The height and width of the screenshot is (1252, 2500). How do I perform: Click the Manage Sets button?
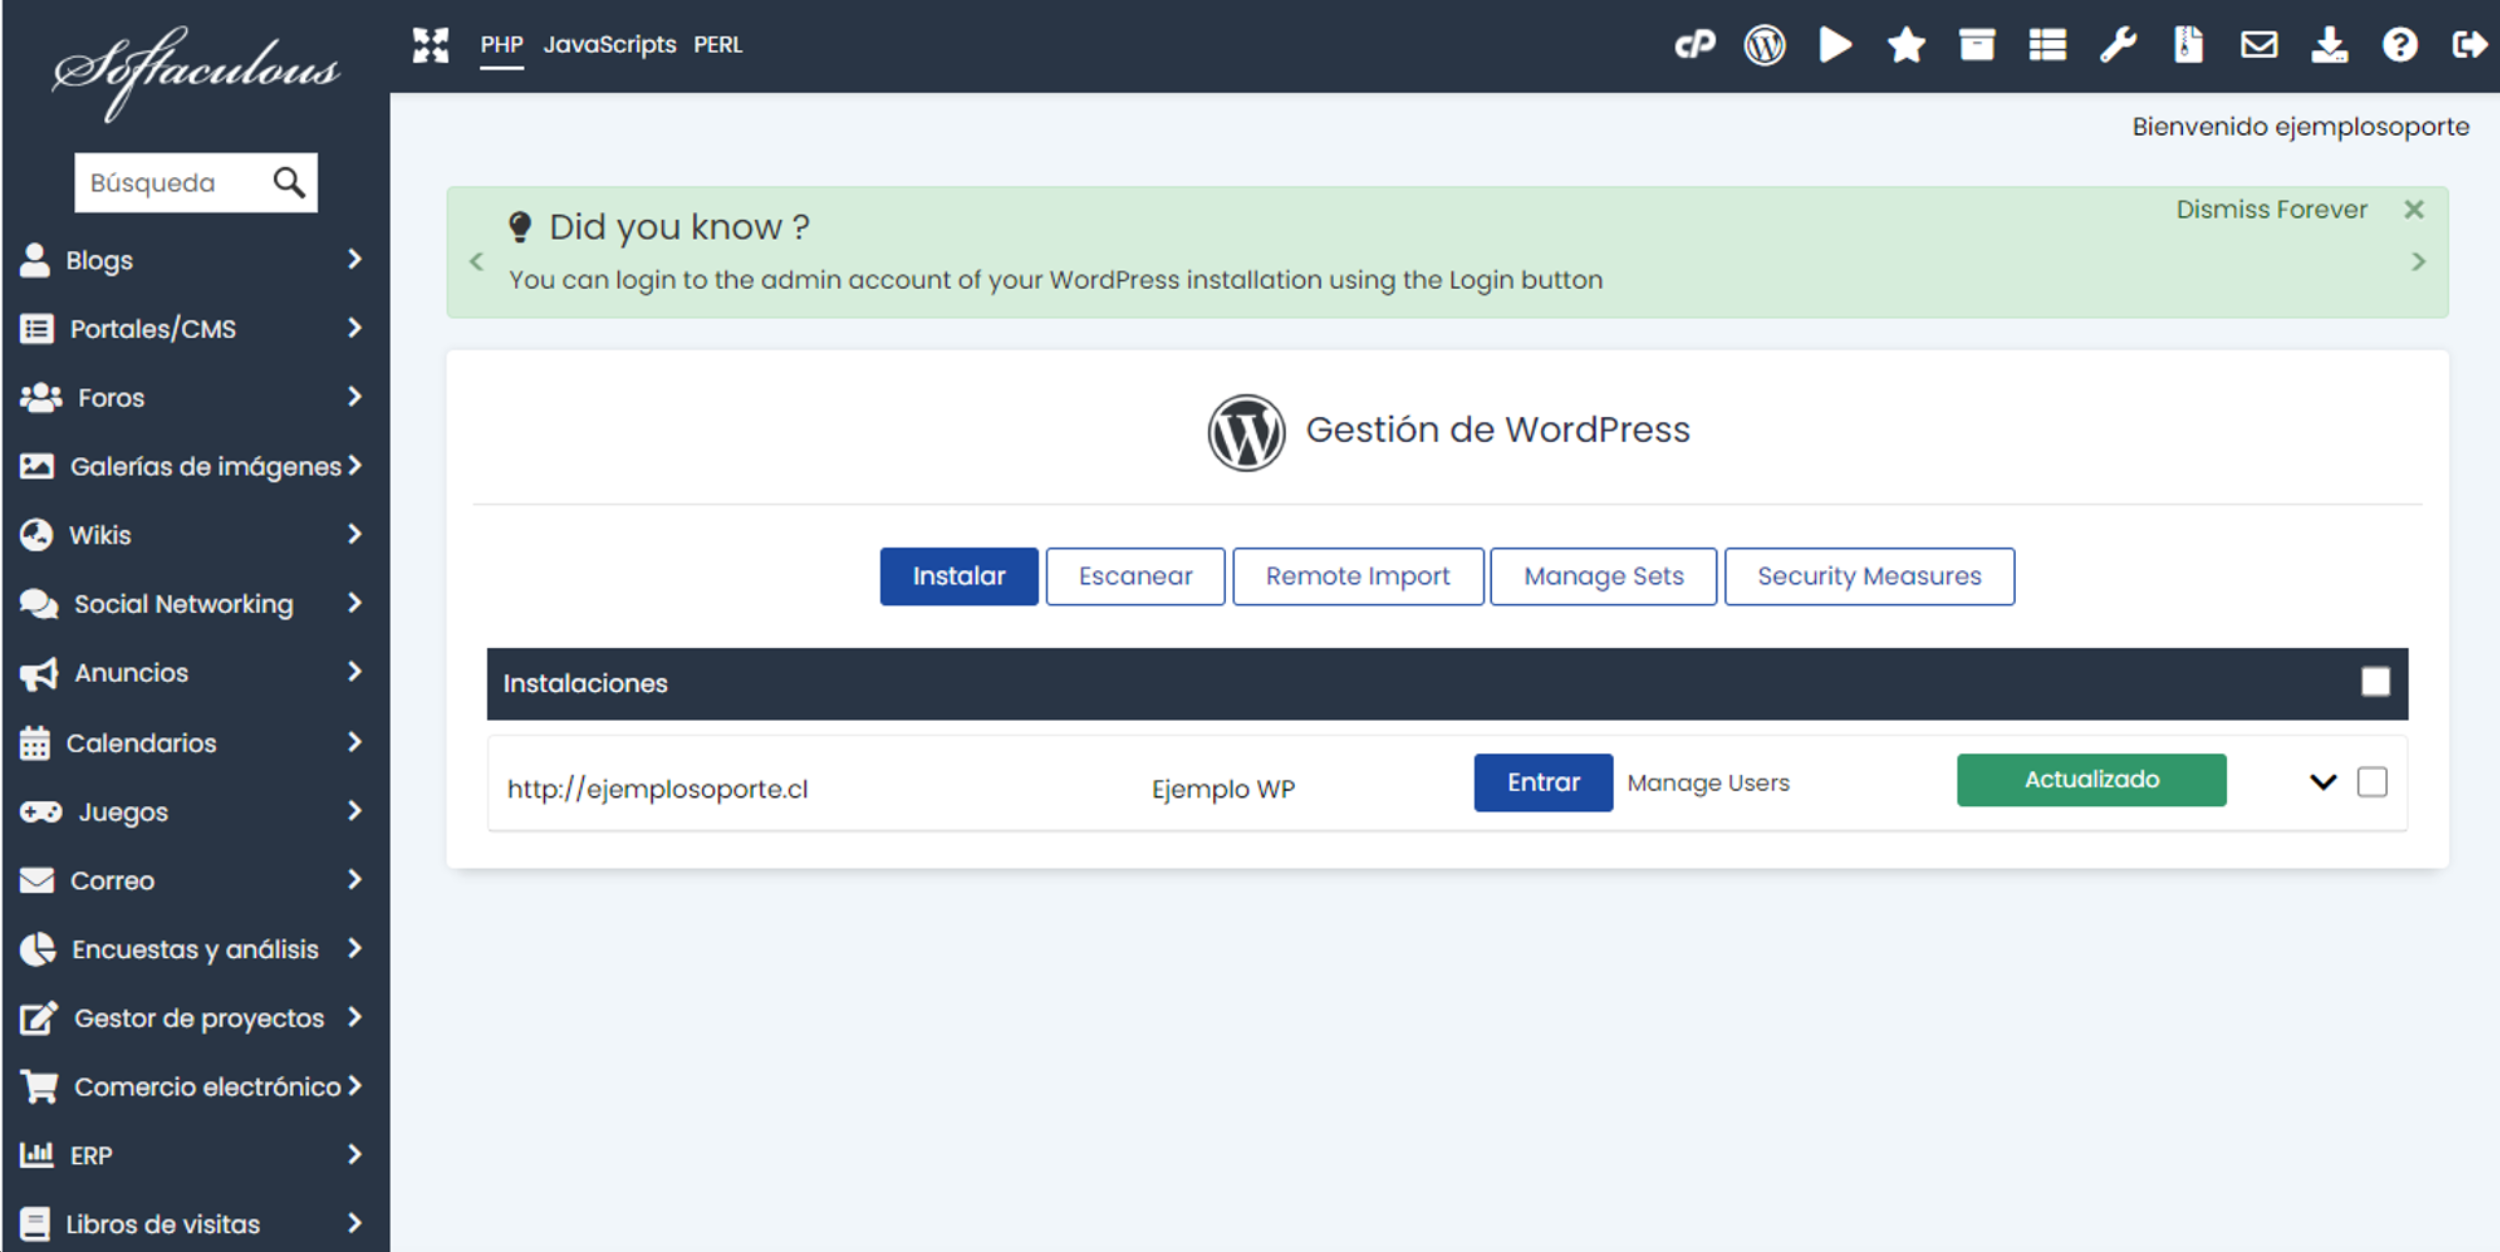tap(1603, 576)
